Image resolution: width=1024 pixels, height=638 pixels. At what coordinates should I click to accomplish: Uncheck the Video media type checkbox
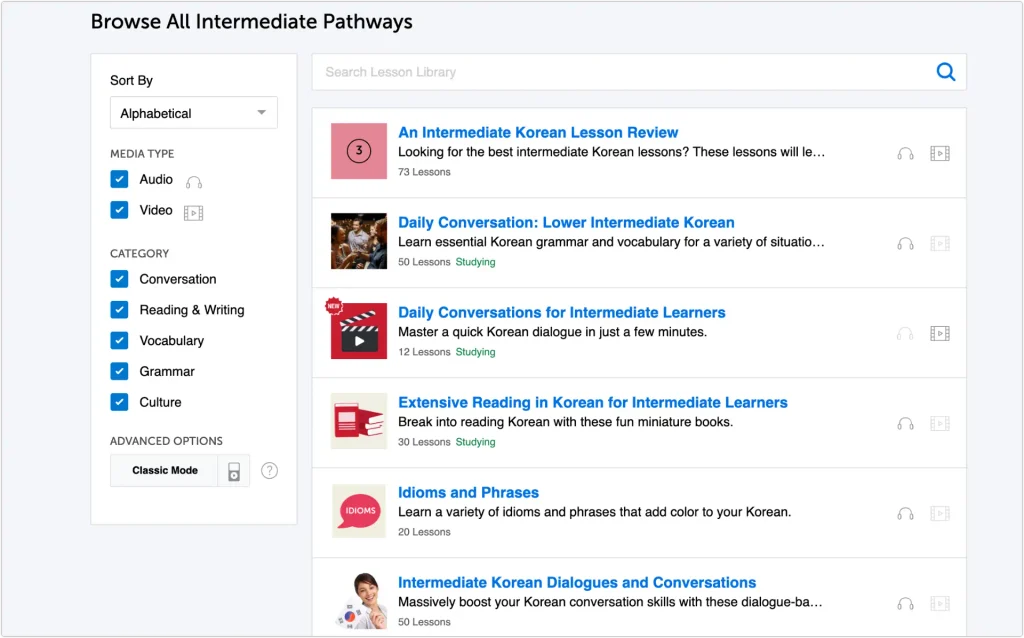120,210
